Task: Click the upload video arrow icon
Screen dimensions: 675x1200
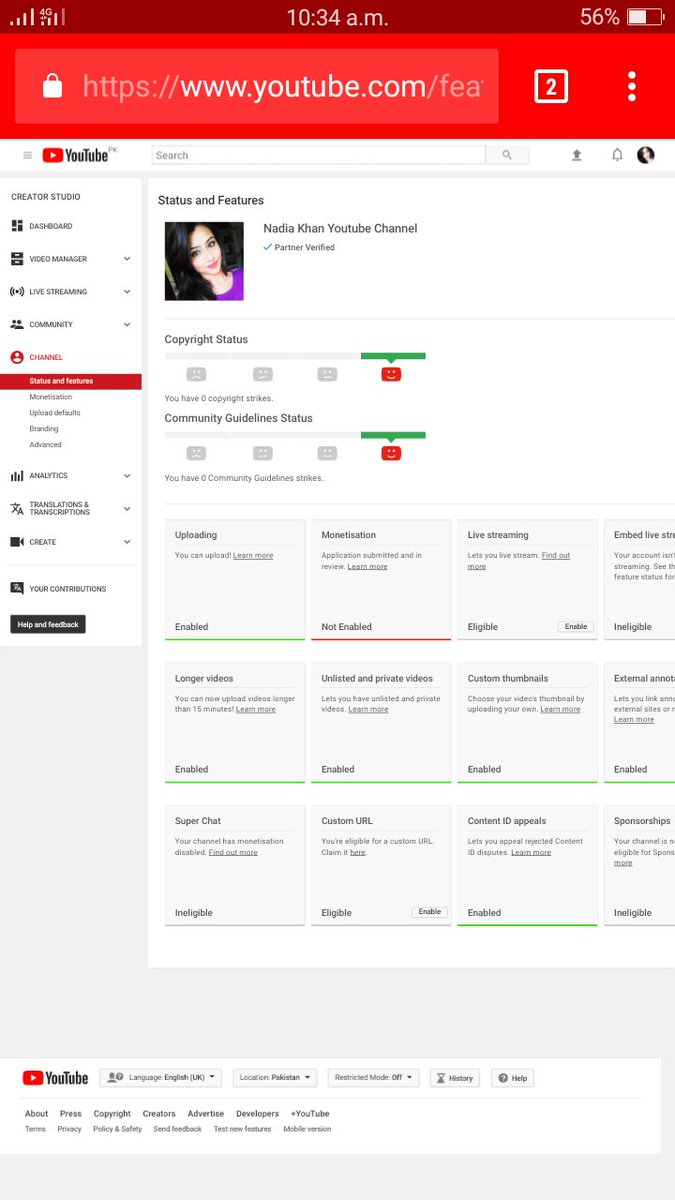Action: click(x=577, y=155)
